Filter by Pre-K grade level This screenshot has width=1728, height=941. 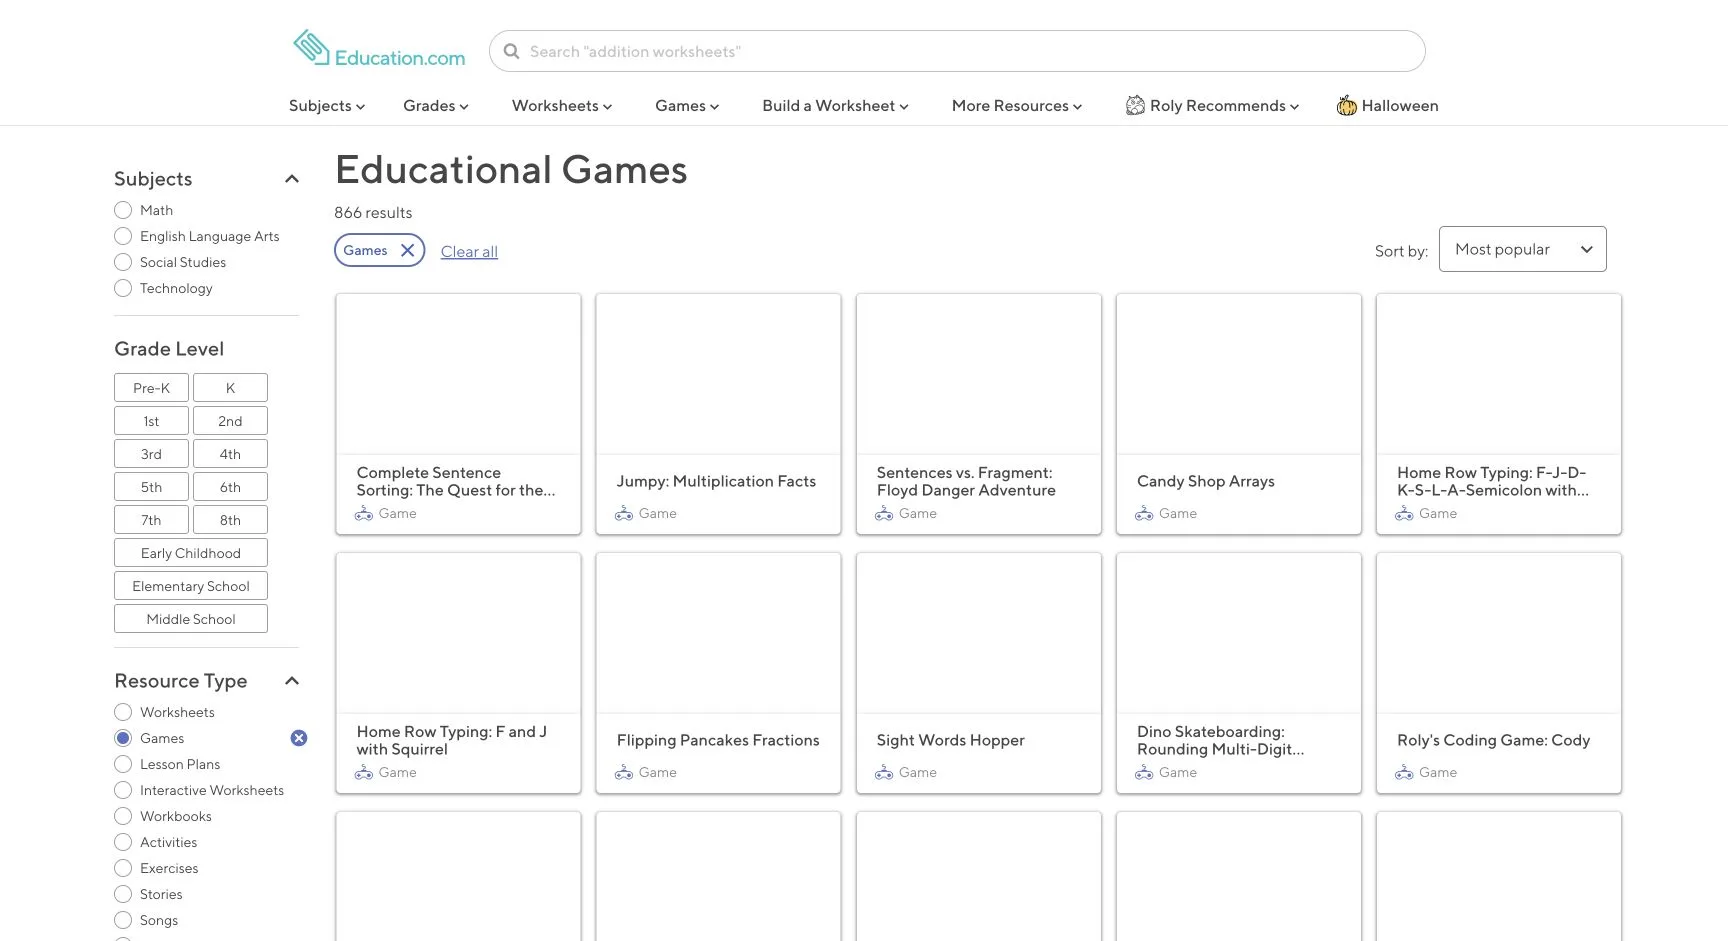coord(151,388)
